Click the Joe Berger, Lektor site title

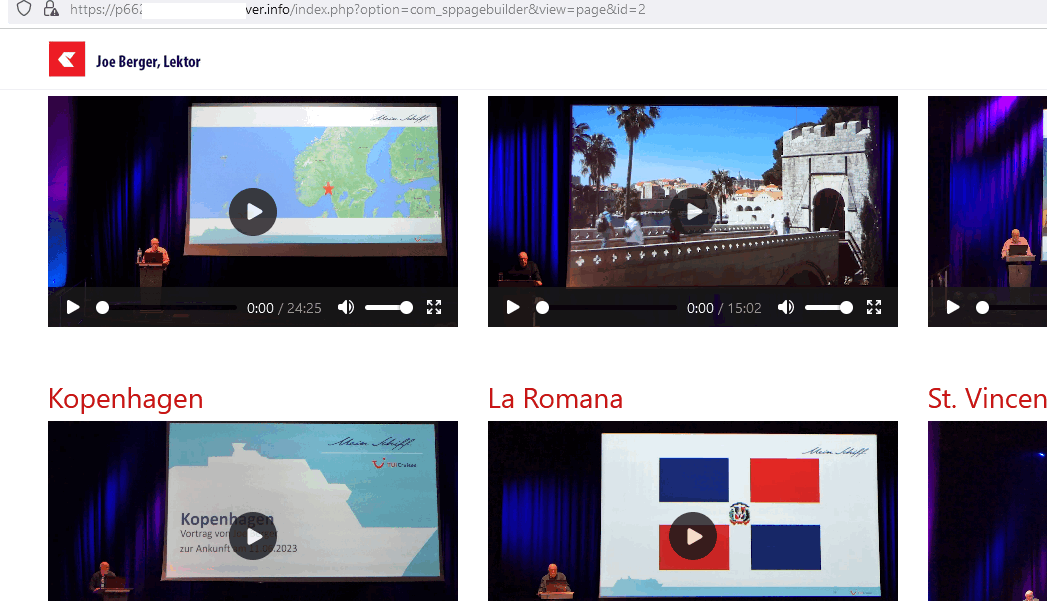(x=148, y=62)
